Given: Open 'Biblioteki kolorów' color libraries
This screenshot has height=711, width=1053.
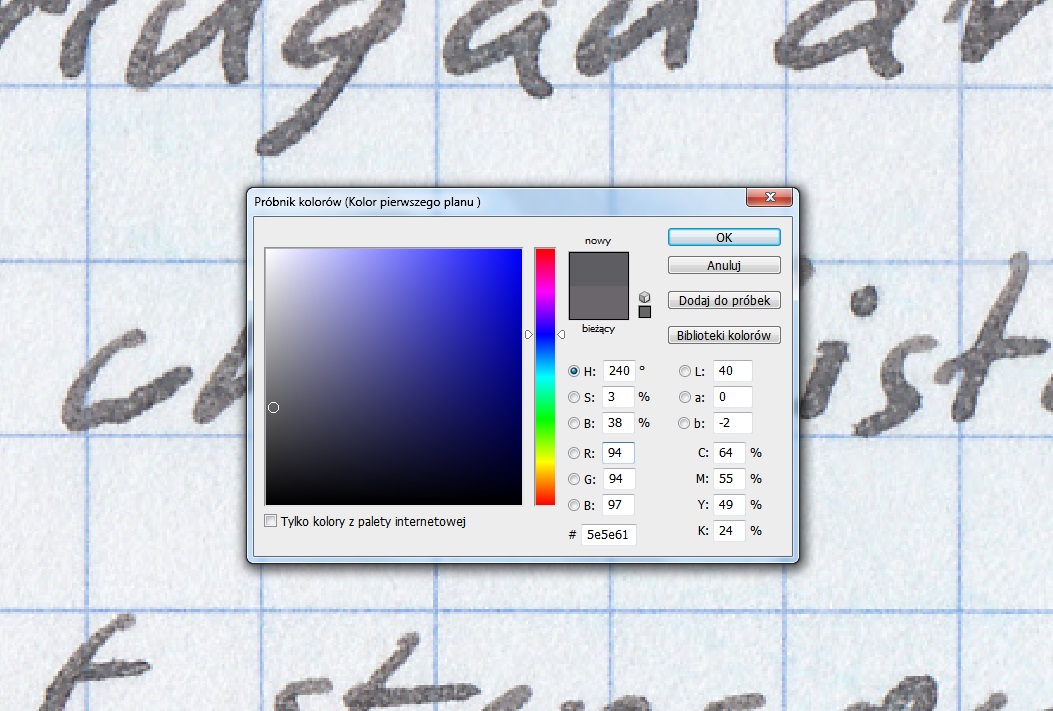Looking at the screenshot, I should (x=724, y=335).
